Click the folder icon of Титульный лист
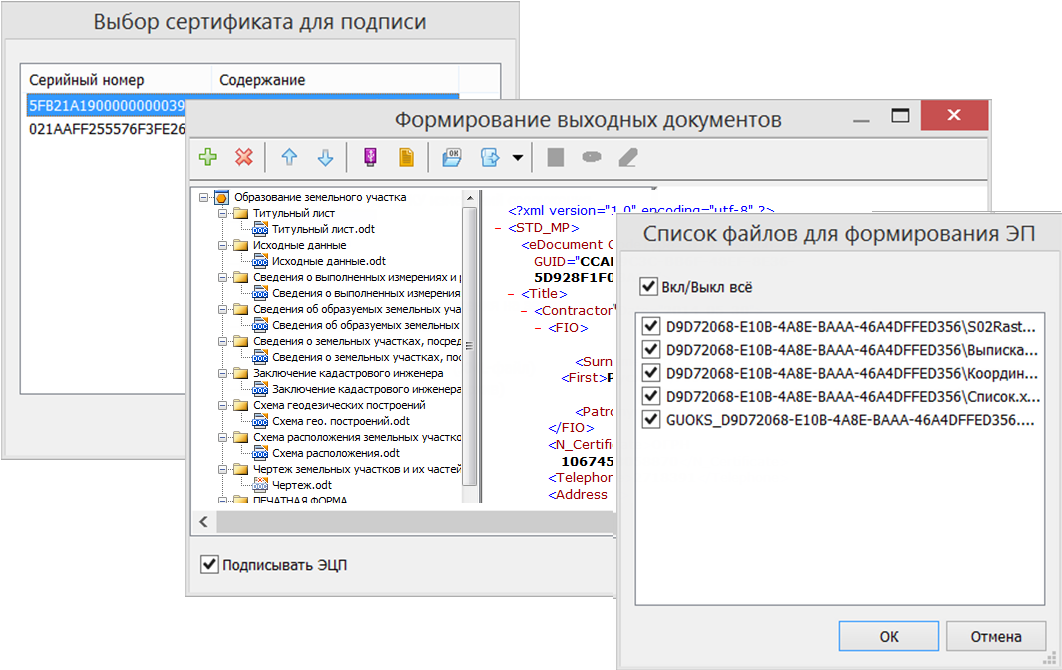 (x=240, y=213)
